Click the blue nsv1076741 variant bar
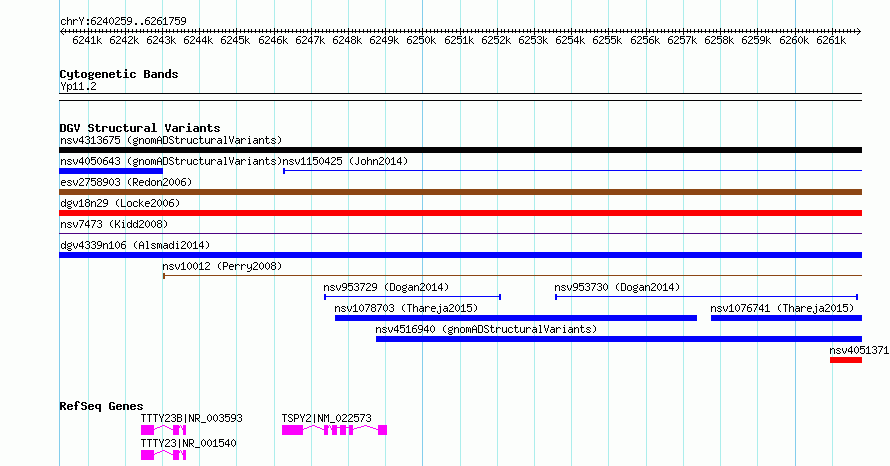The height and width of the screenshot is (466, 890). pyautogui.click(x=786, y=318)
